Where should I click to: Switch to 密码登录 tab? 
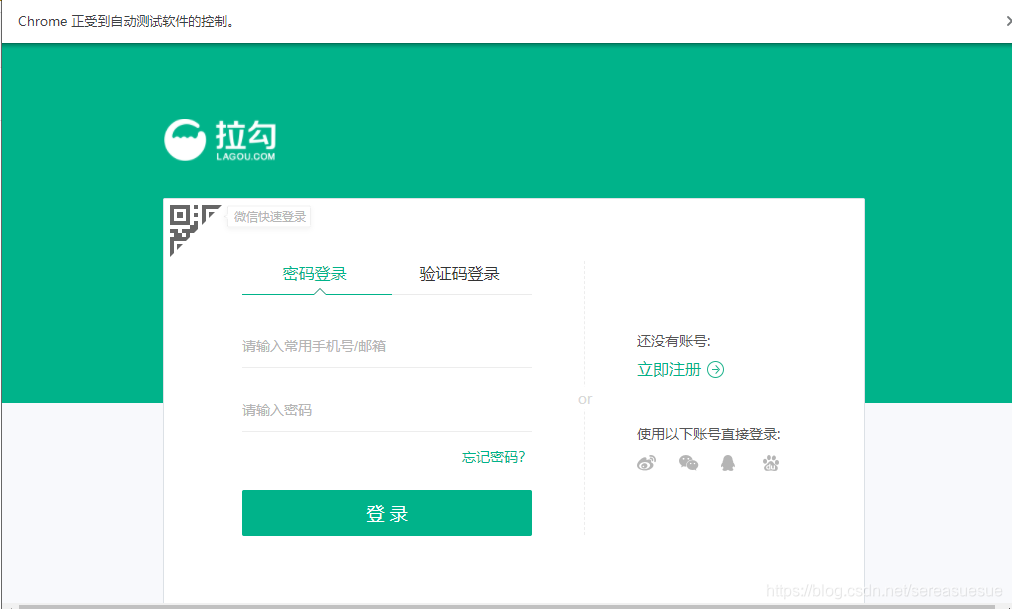[315, 274]
